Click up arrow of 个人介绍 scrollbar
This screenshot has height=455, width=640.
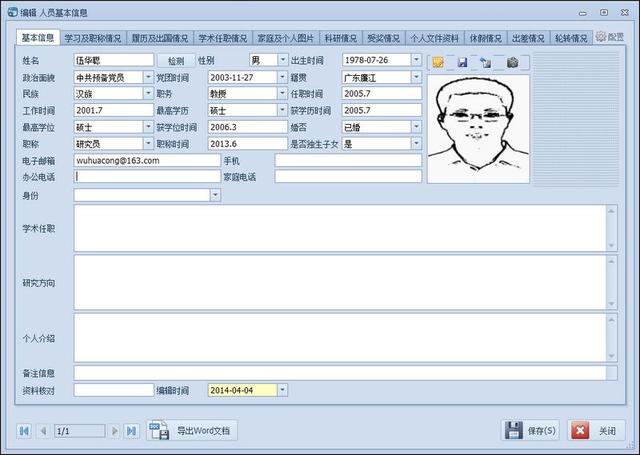[x=611, y=320]
